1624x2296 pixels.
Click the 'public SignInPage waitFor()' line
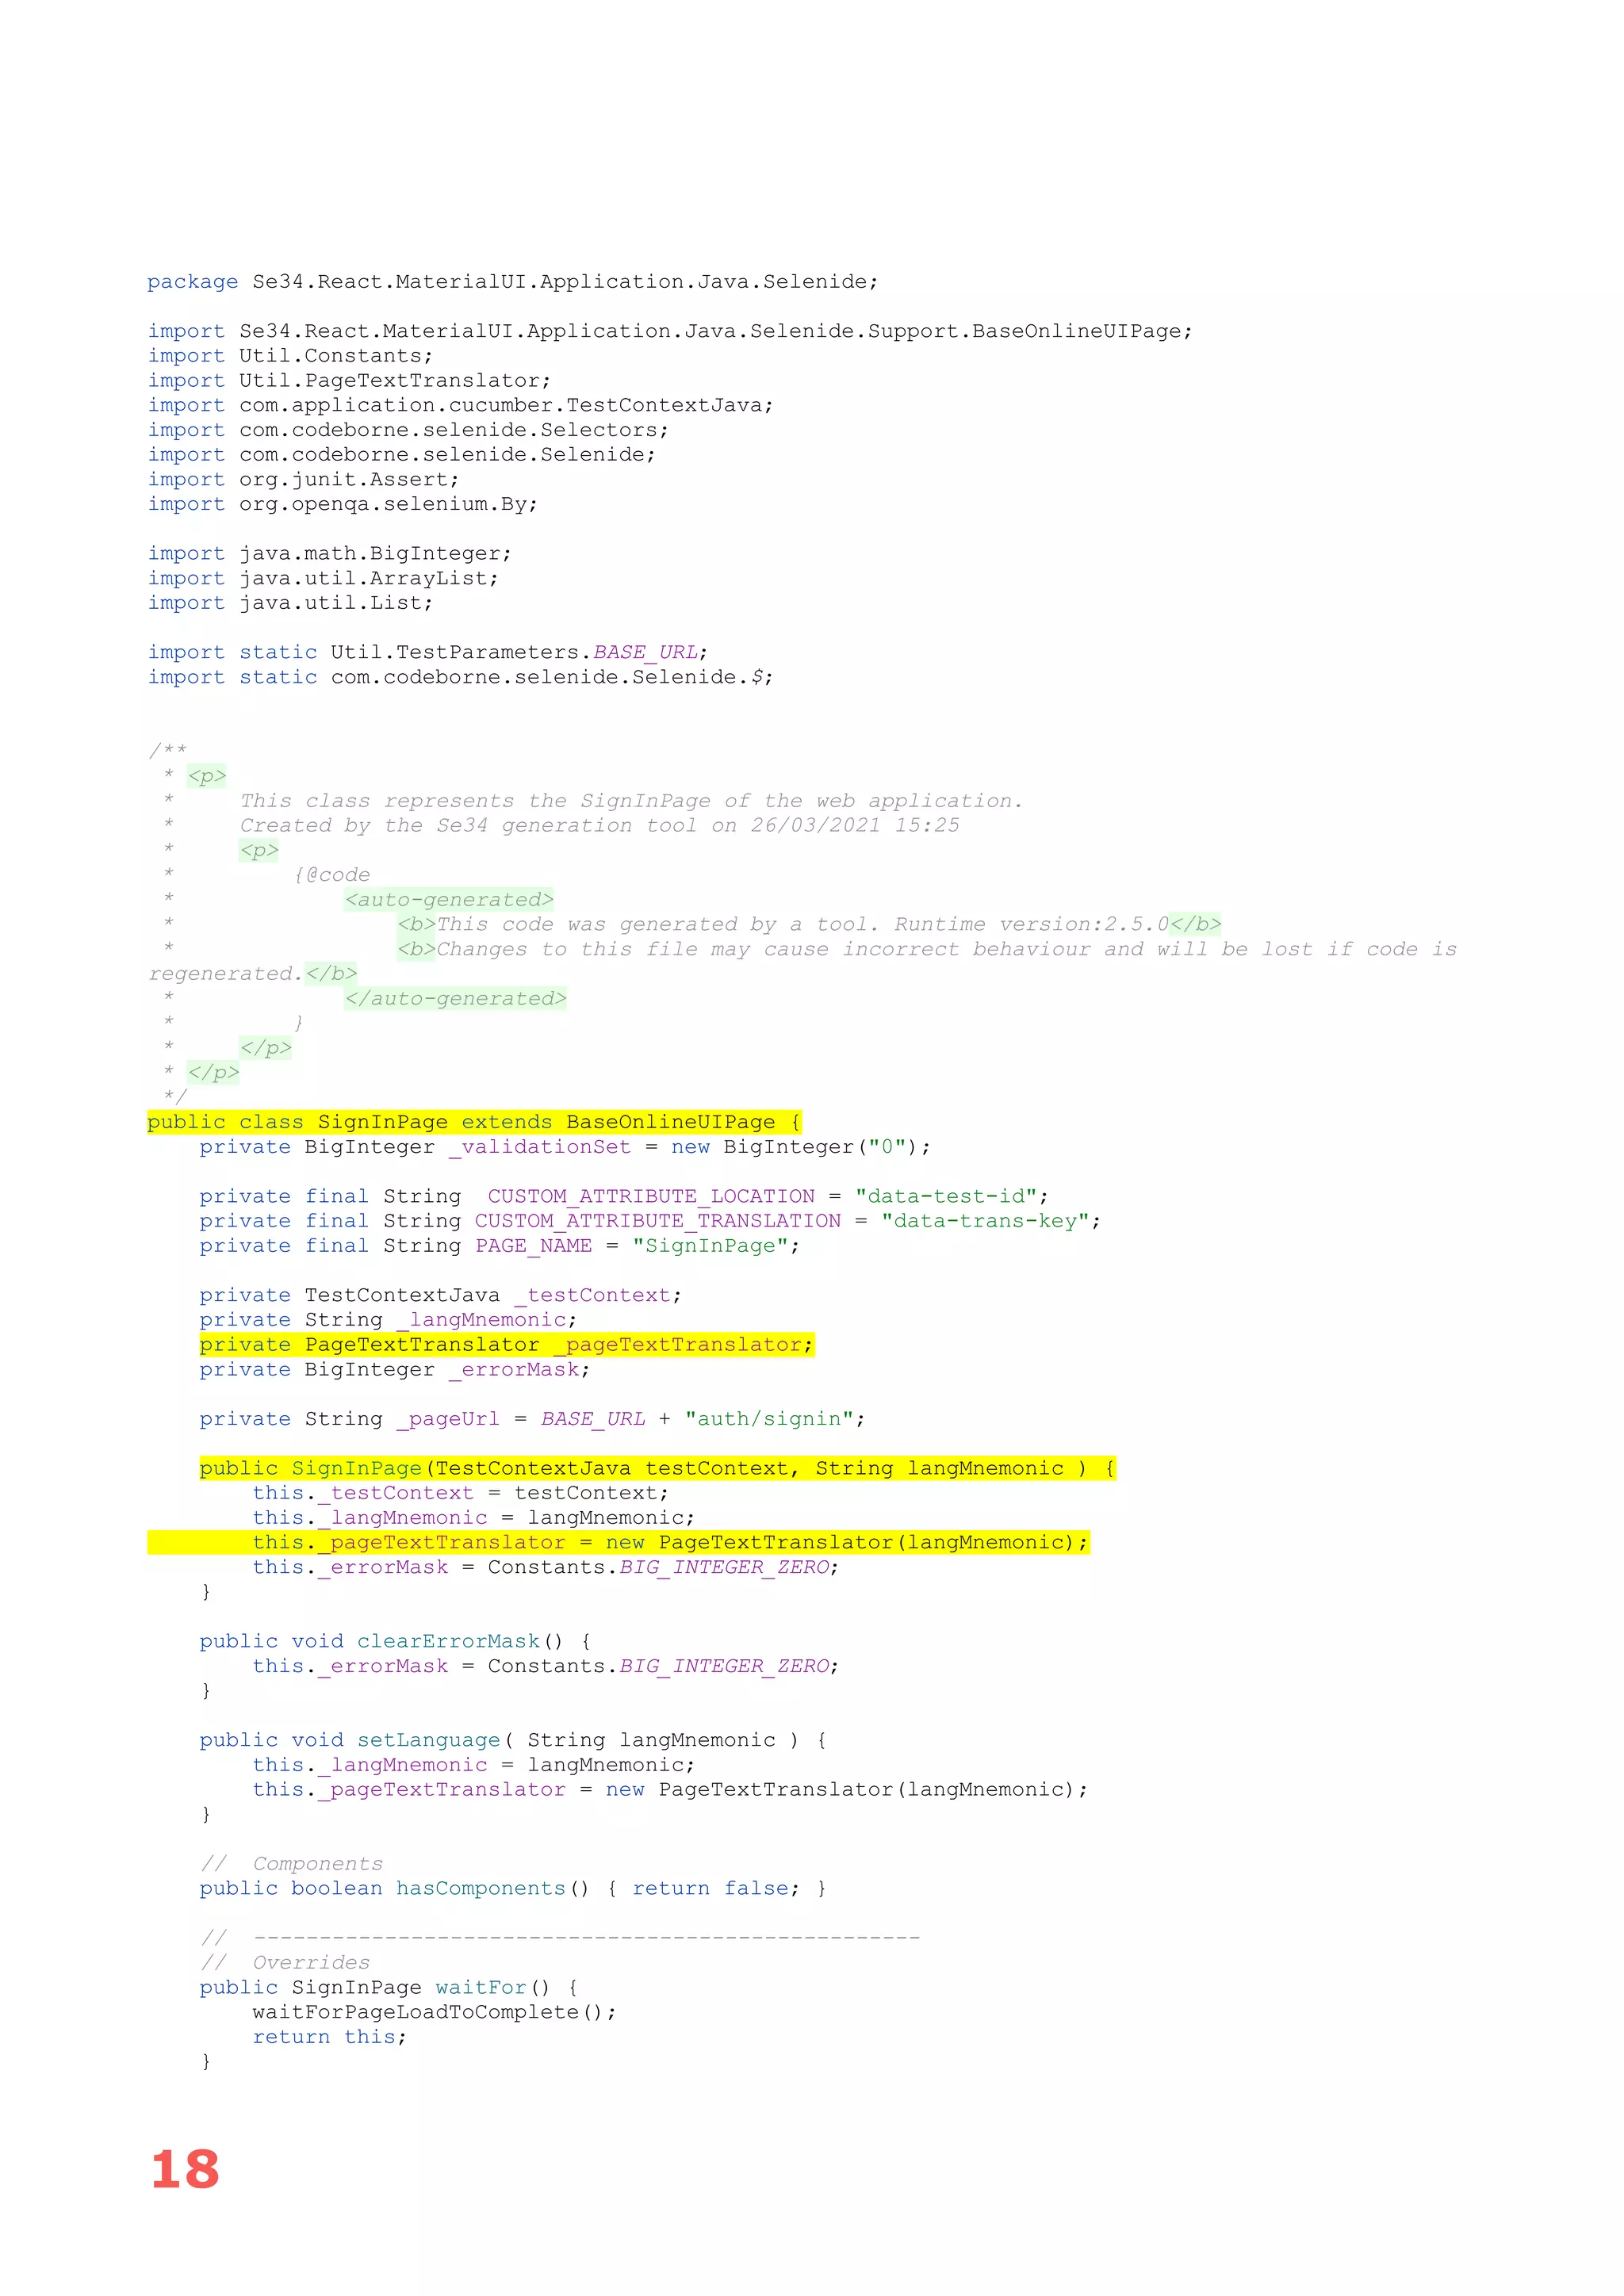(x=388, y=1987)
